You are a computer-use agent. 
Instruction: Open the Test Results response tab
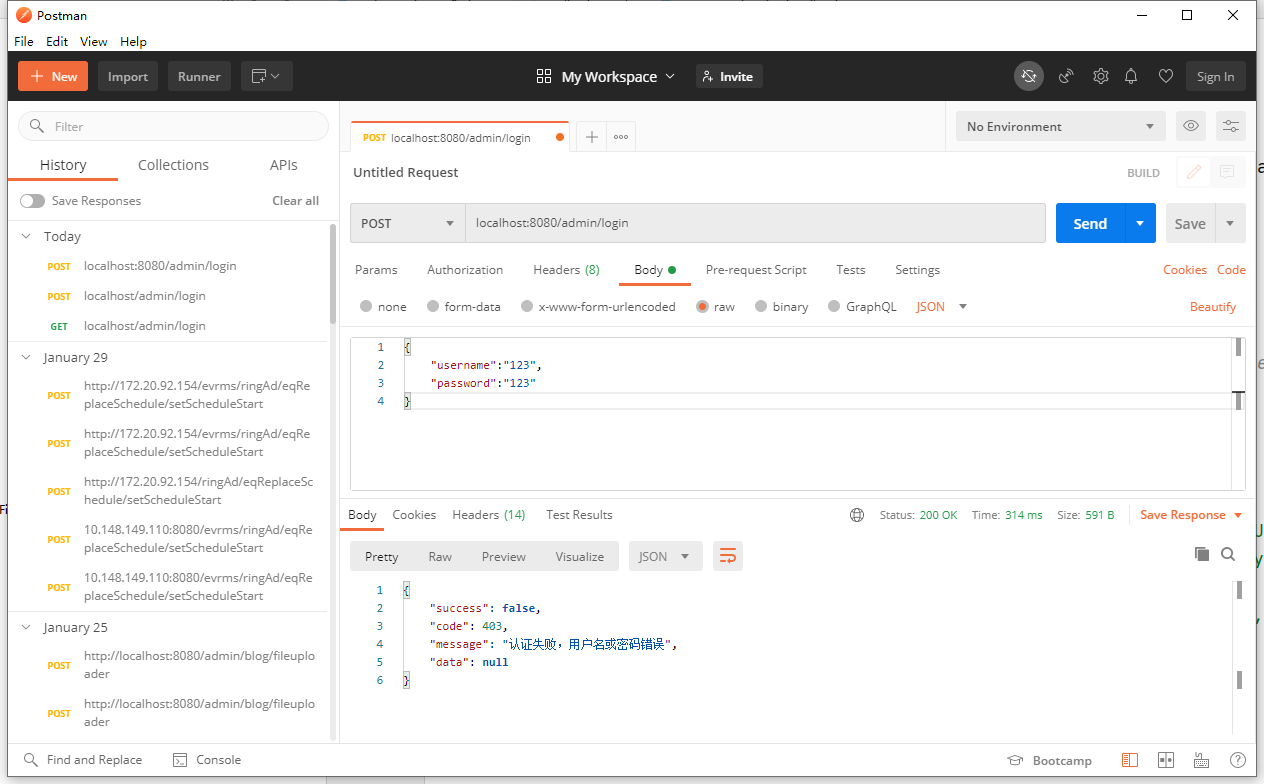pos(579,515)
